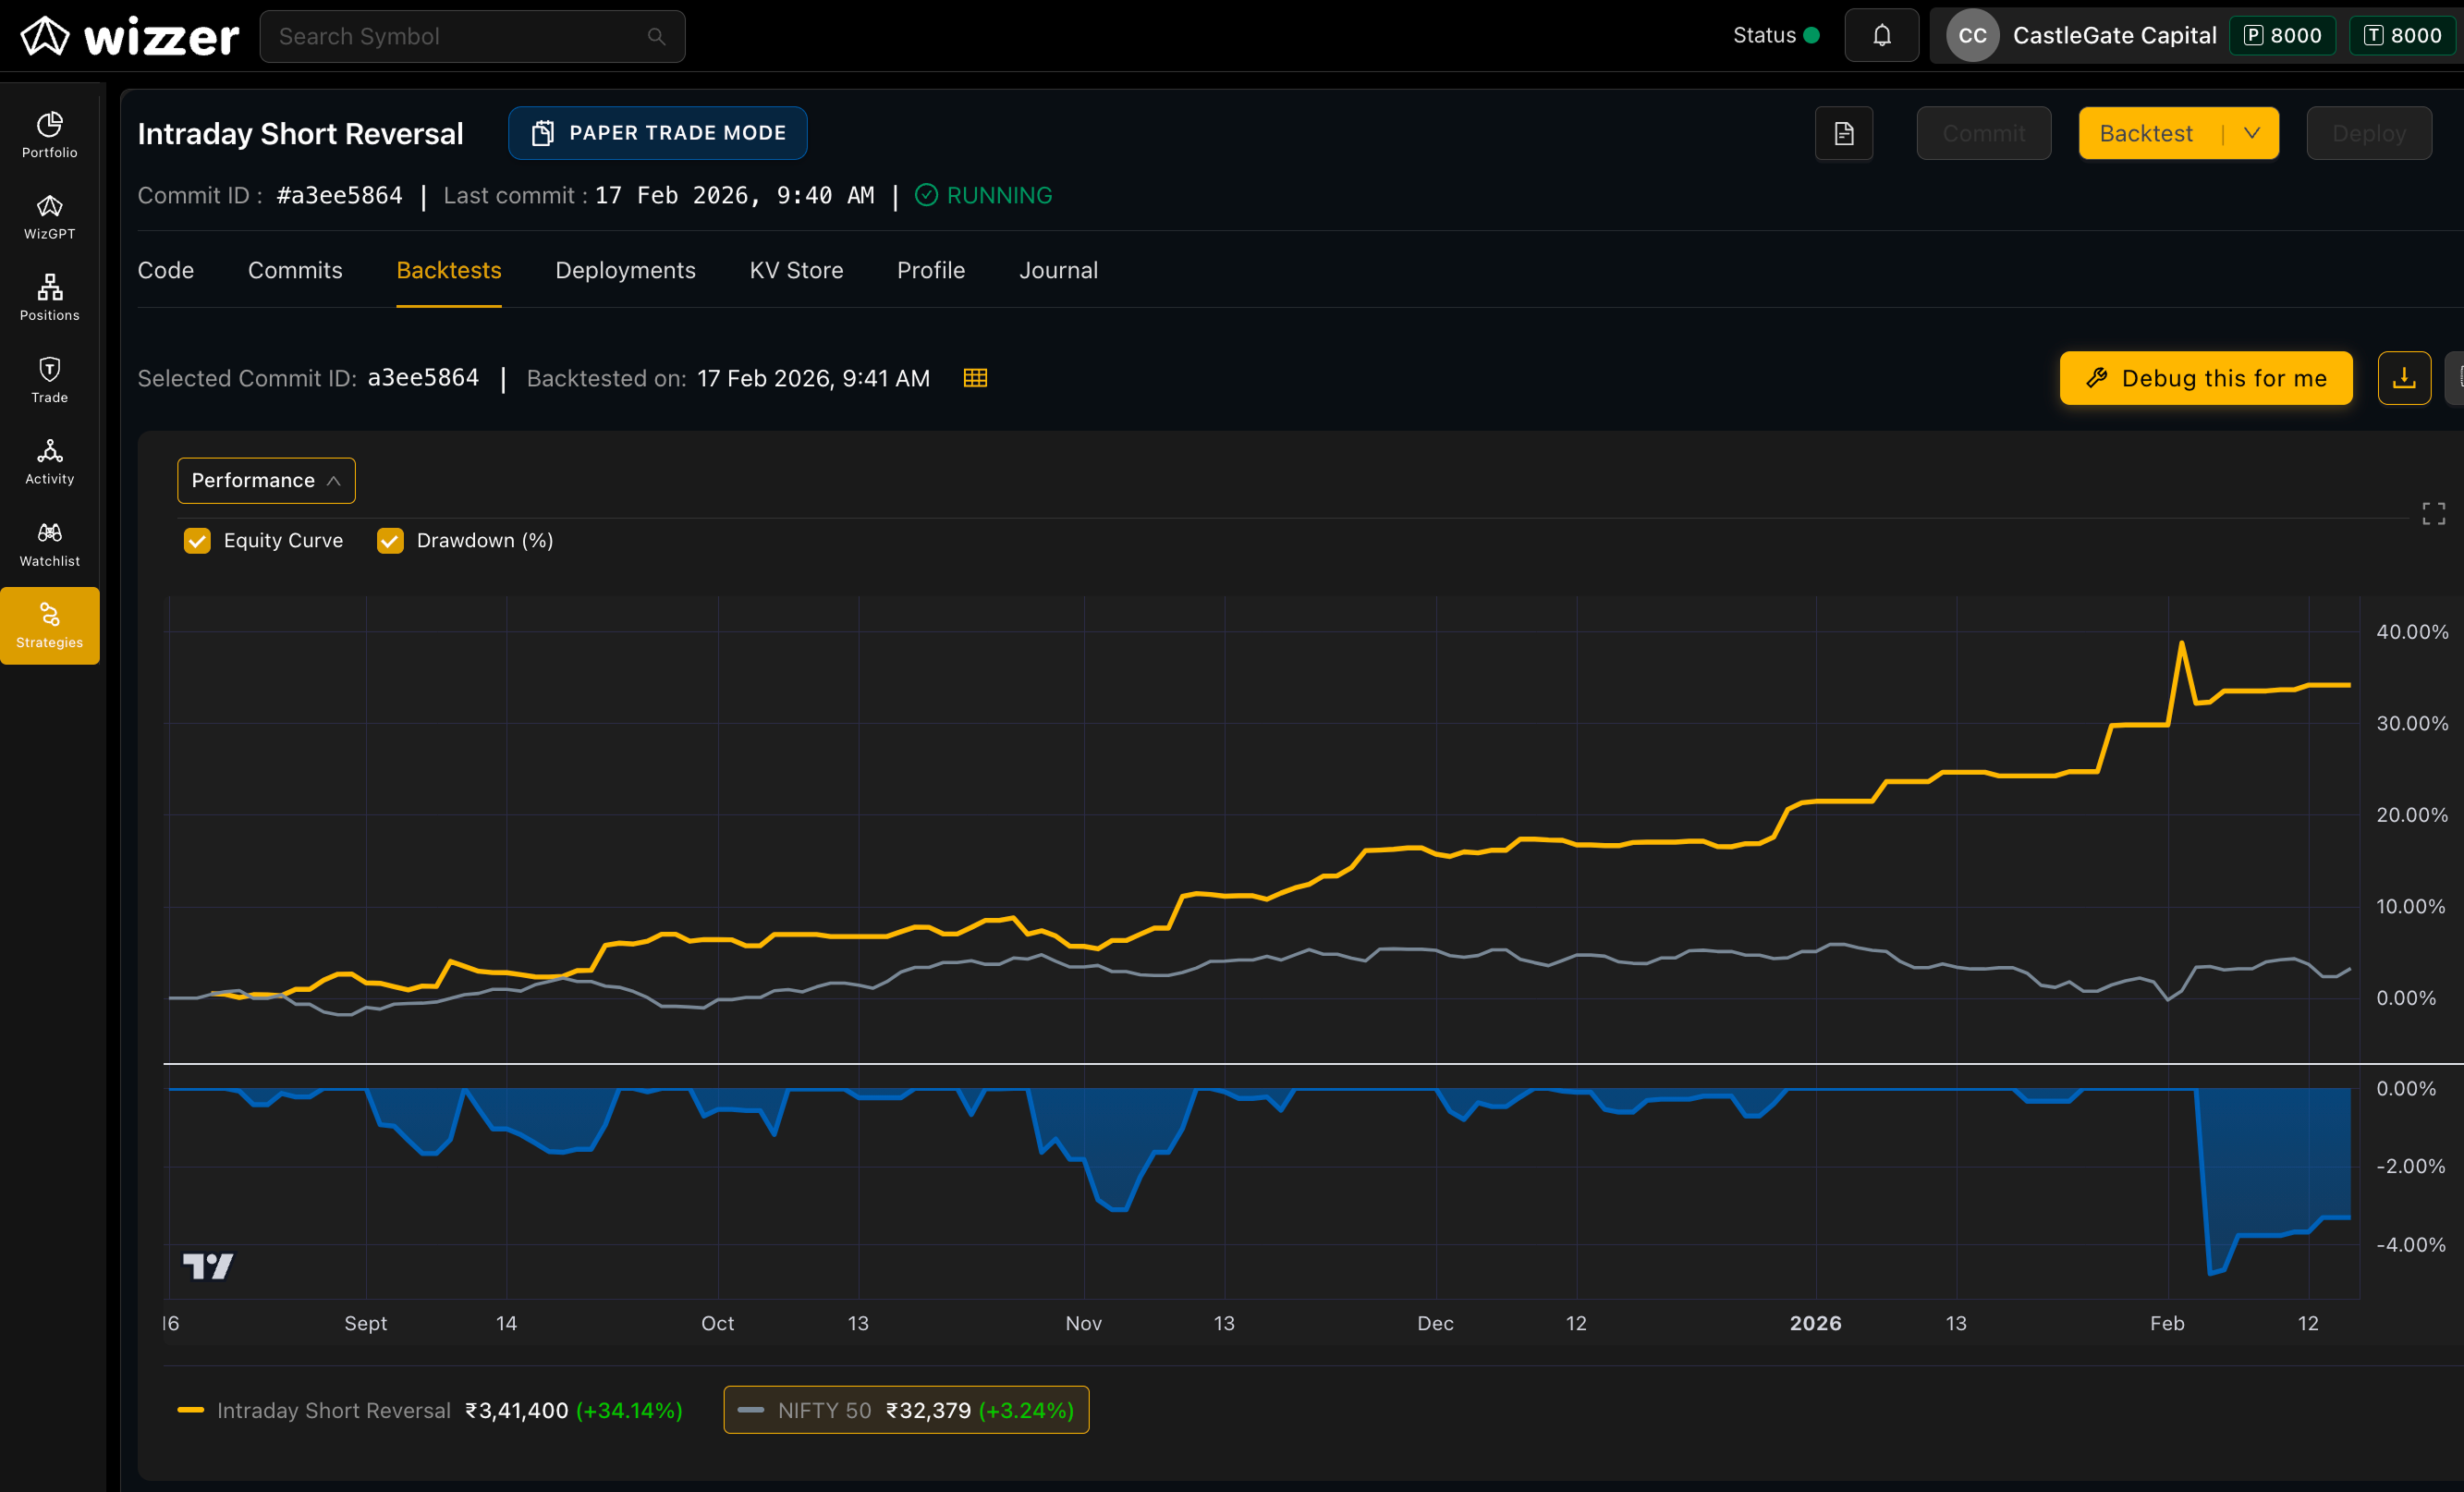
Task: Click the Debug this for me button
Action: tap(2205, 378)
